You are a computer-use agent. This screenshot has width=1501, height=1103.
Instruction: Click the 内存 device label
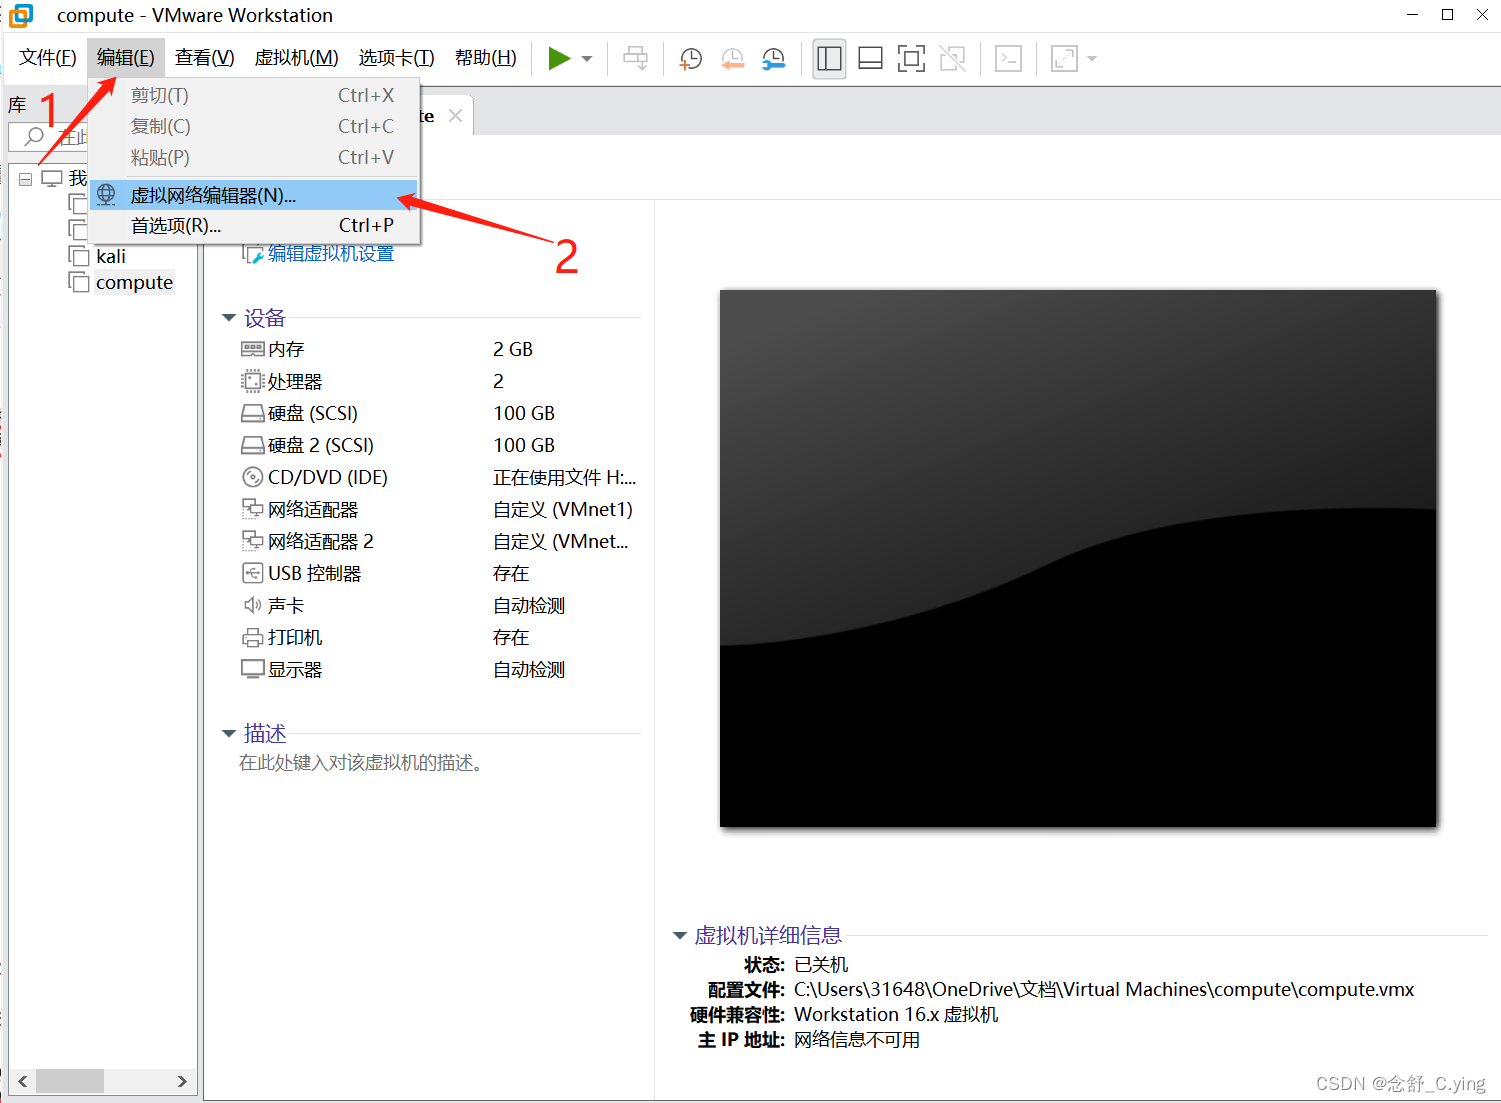pyautogui.click(x=286, y=349)
